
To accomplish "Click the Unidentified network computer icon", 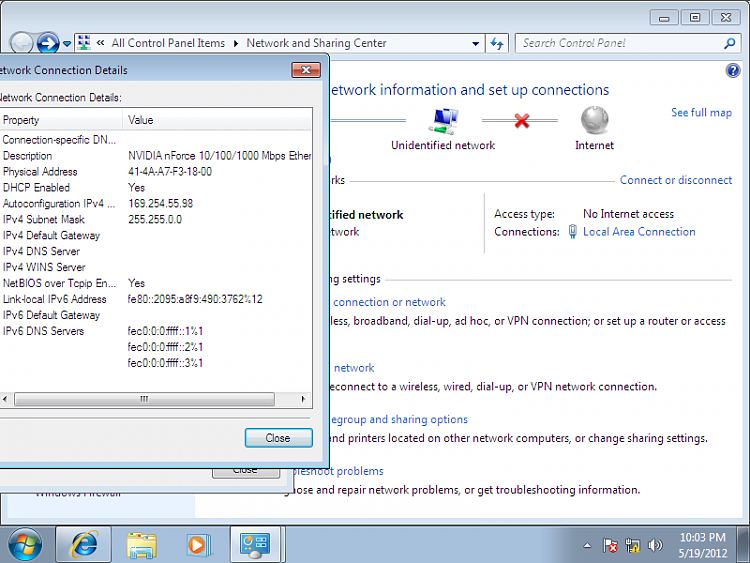I will tap(443, 121).
